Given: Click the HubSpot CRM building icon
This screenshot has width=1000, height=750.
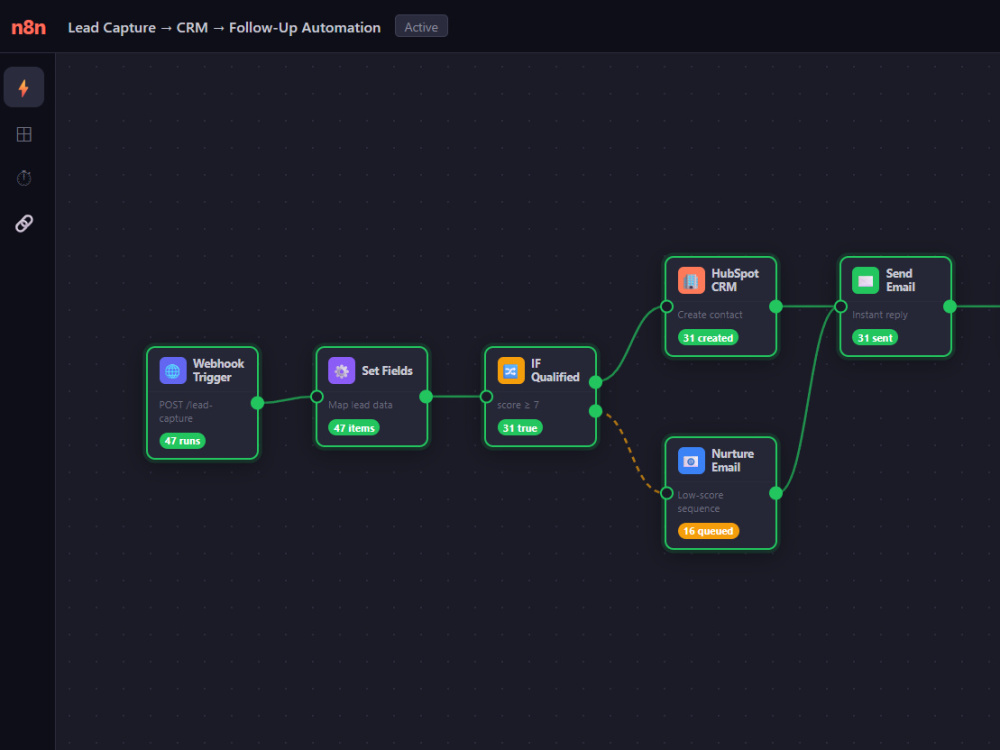Looking at the screenshot, I should tap(691, 281).
